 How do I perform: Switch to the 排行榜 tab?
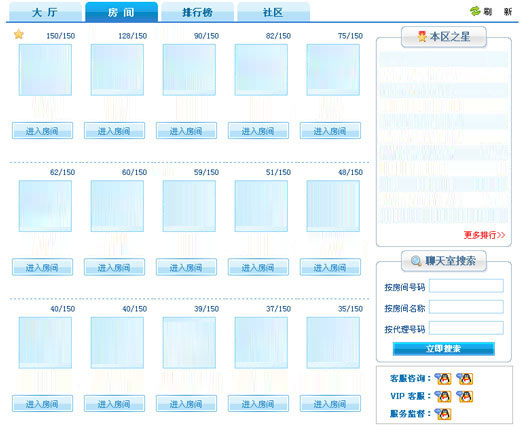point(197,12)
